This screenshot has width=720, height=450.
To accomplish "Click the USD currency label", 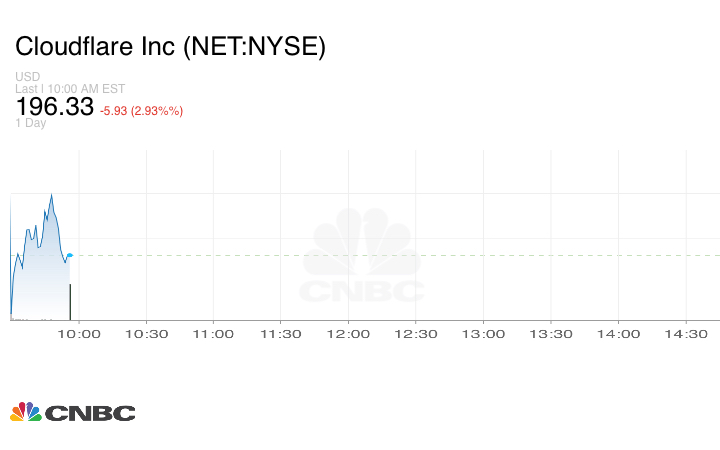I will [27, 77].
